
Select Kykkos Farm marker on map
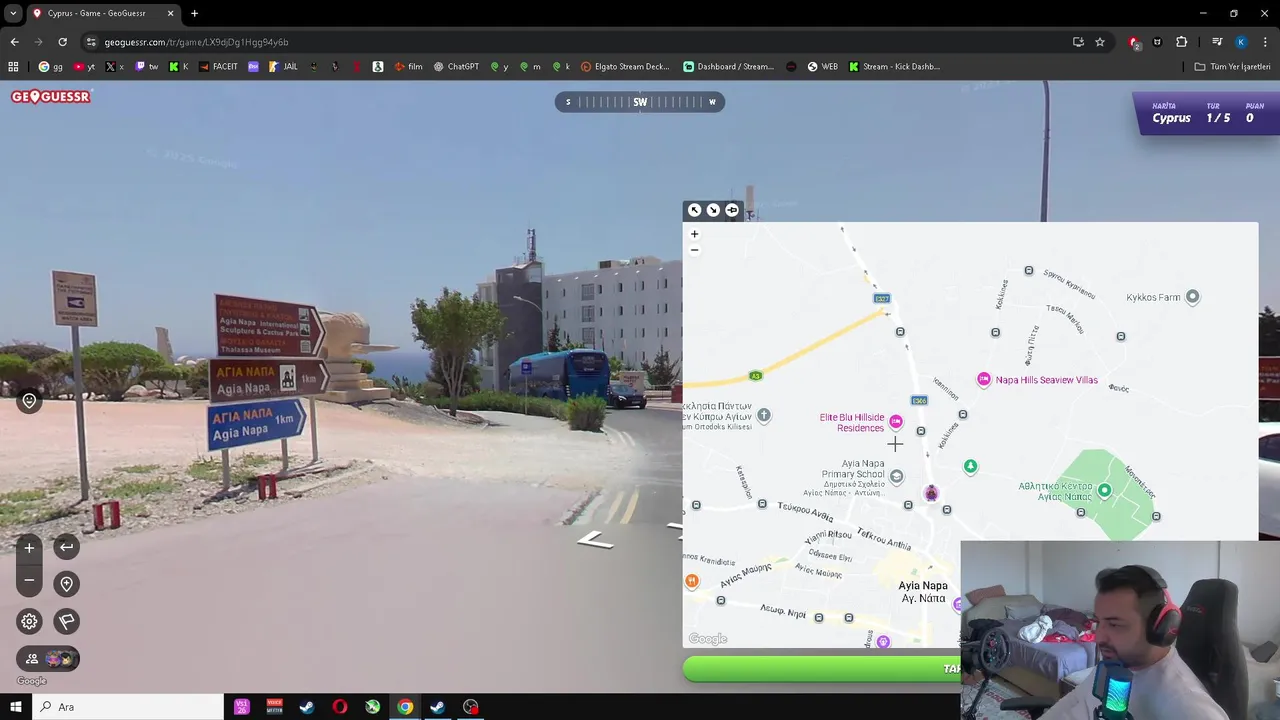tap(1192, 297)
